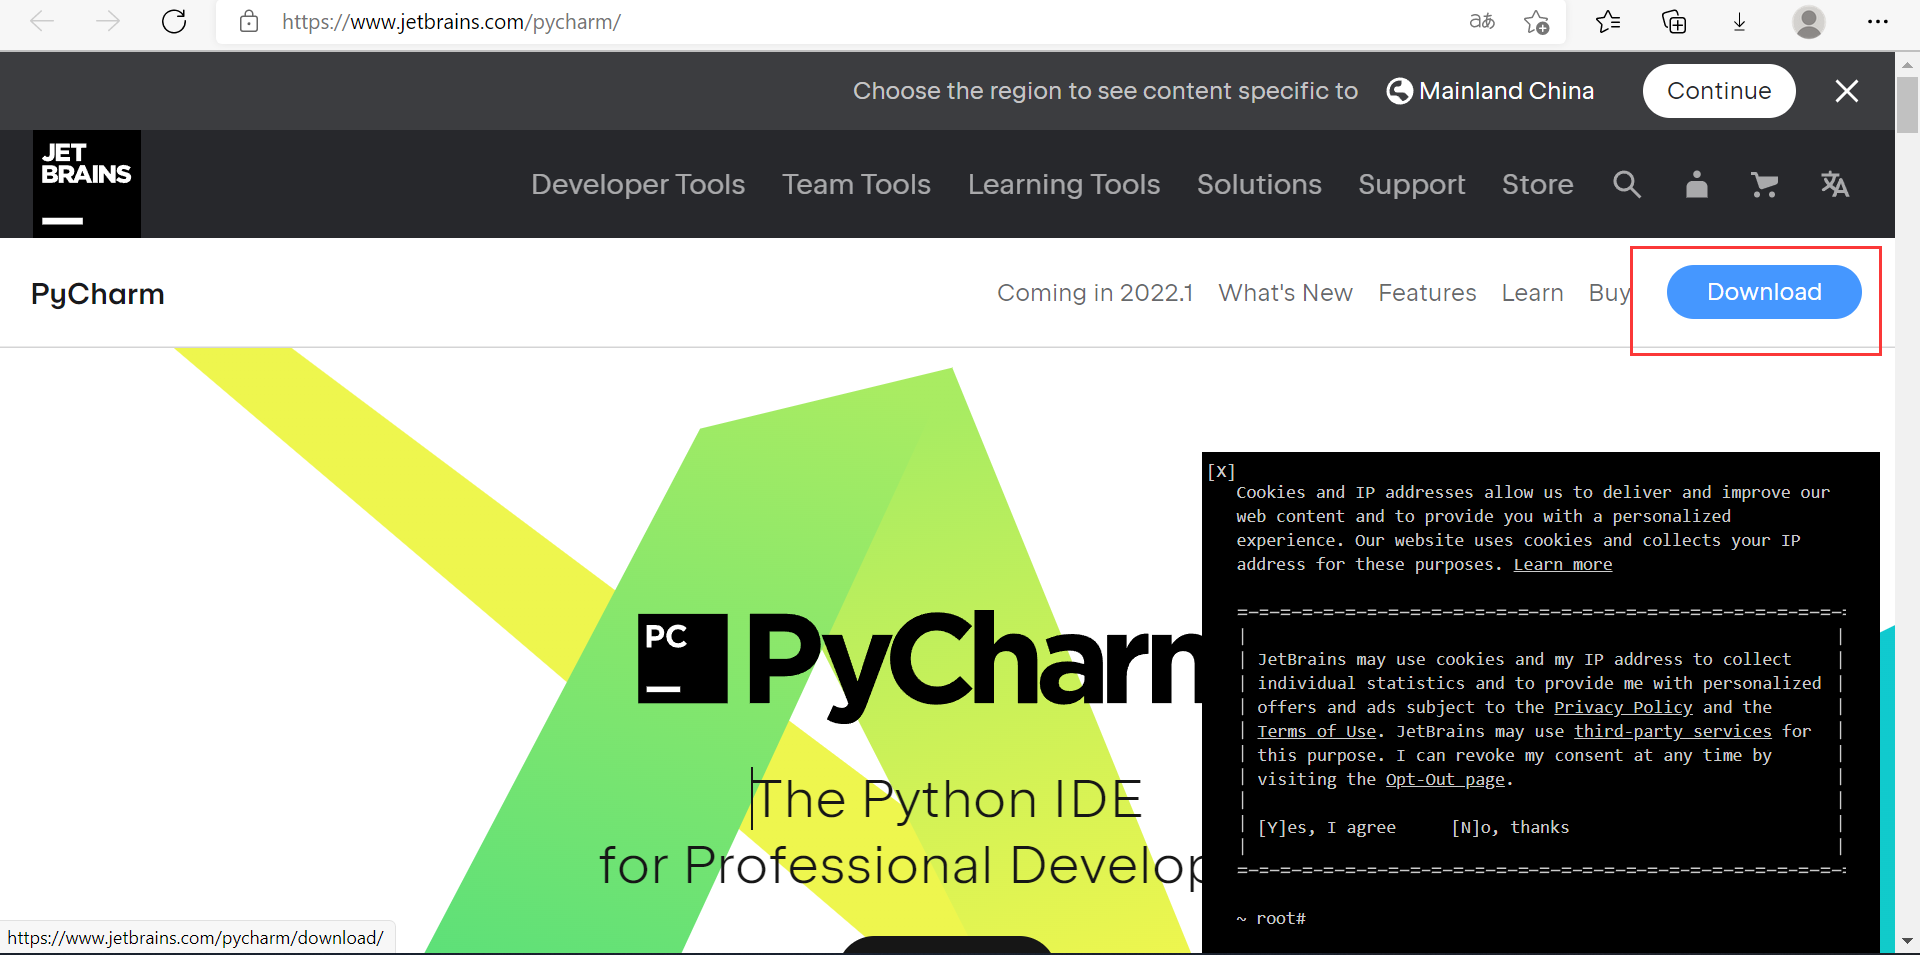Open What's New page

[x=1285, y=293]
